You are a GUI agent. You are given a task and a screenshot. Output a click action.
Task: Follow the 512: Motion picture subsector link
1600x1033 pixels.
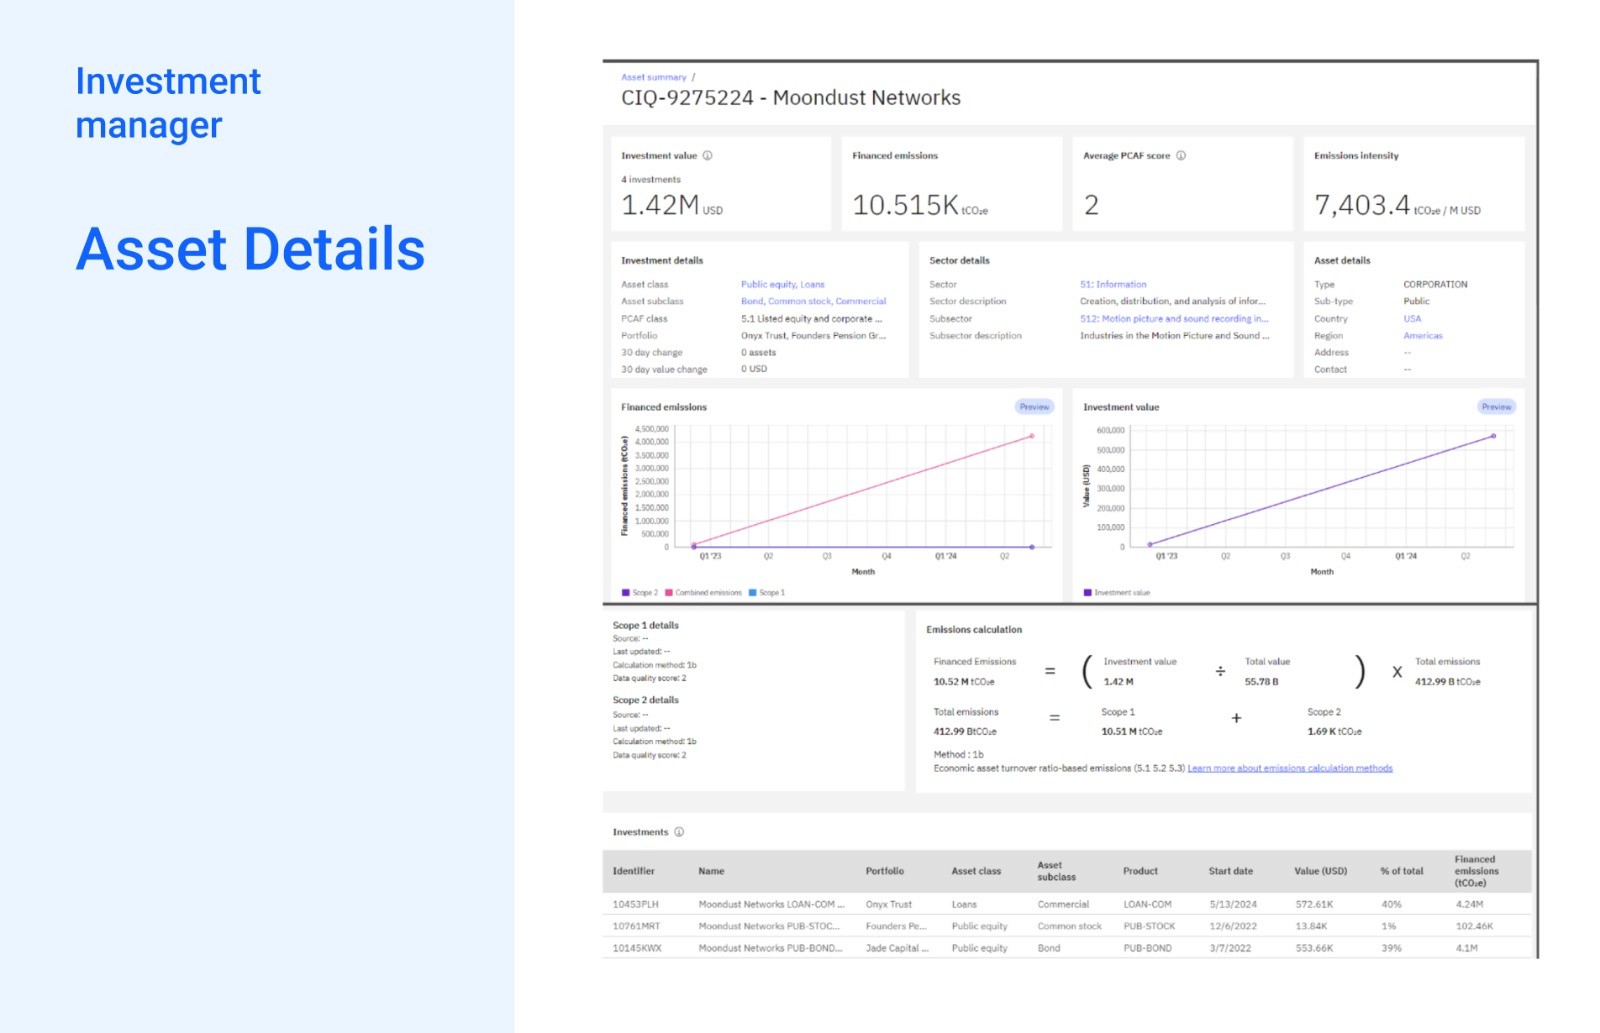point(1174,319)
